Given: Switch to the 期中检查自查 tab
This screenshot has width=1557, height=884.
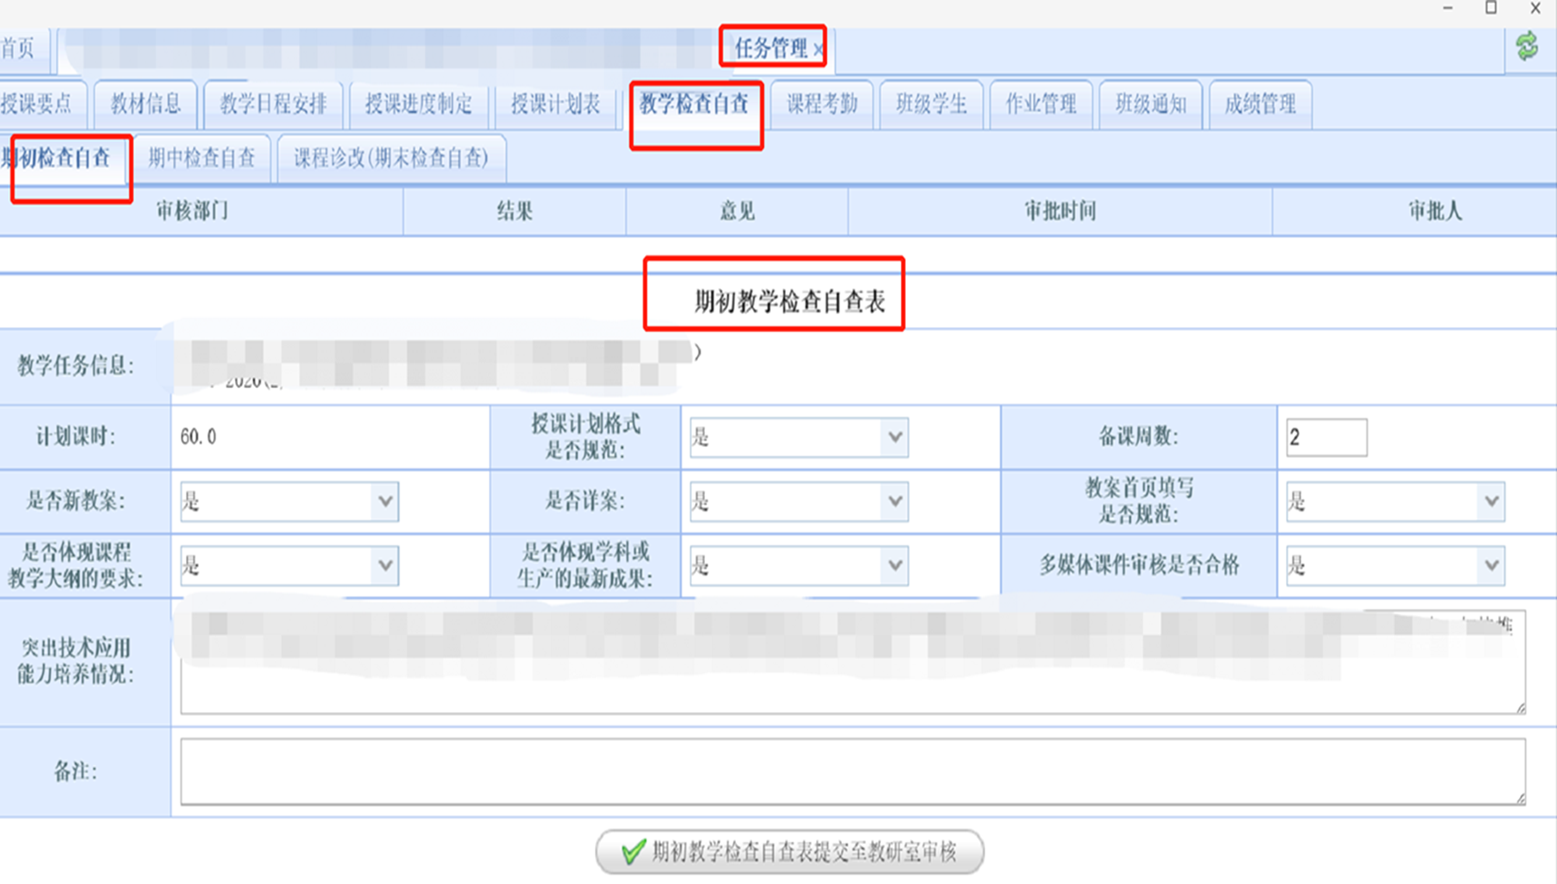Looking at the screenshot, I should (201, 158).
